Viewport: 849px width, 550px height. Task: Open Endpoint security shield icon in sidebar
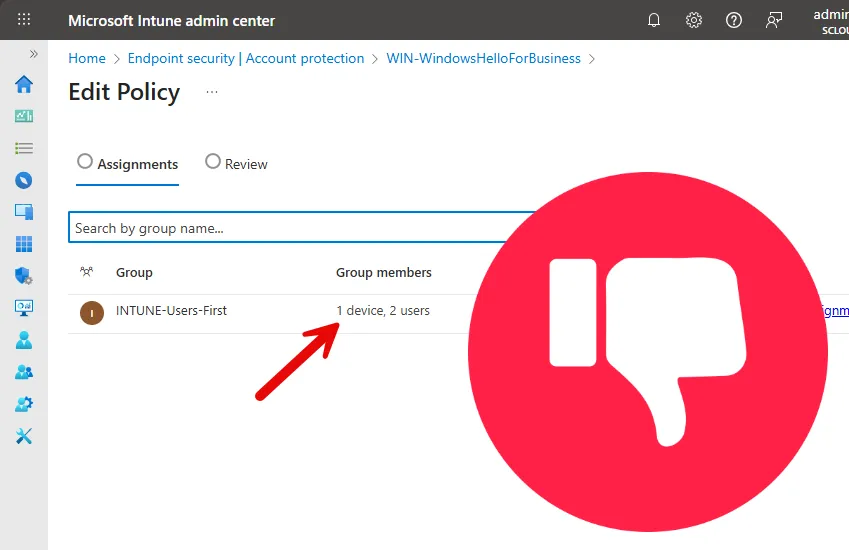[x=24, y=276]
